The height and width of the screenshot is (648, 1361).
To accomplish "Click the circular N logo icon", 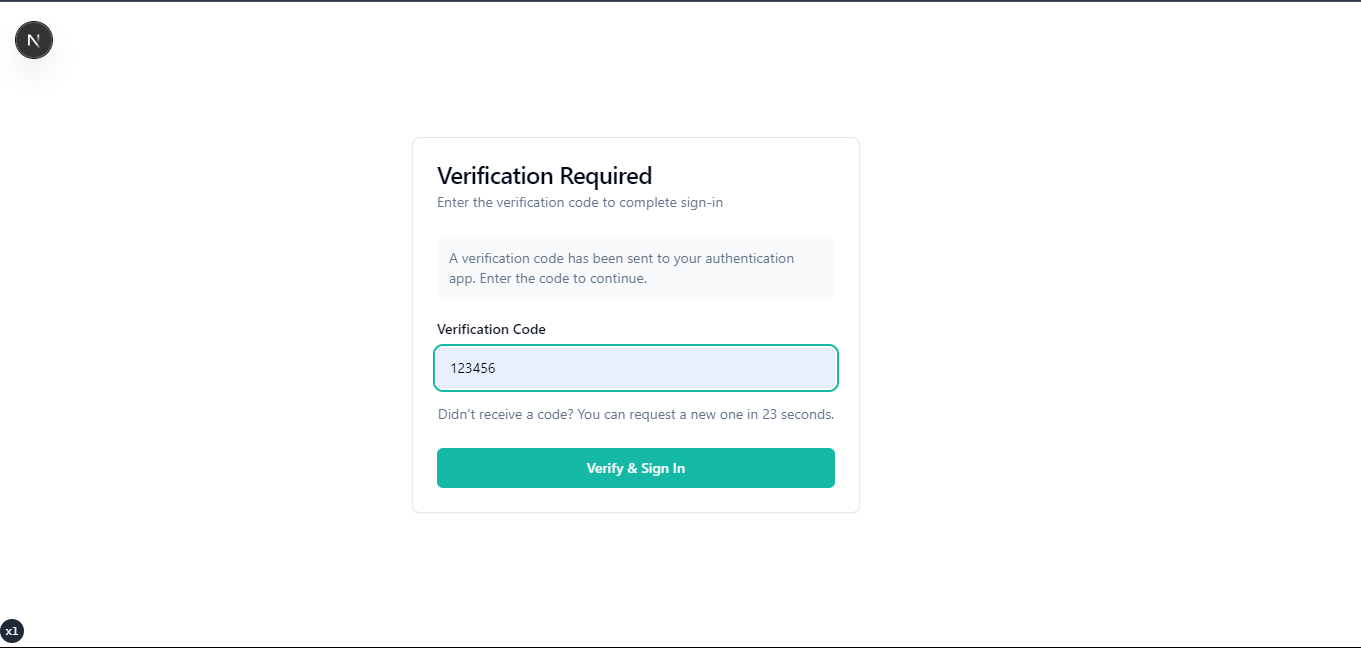I will (x=34, y=40).
